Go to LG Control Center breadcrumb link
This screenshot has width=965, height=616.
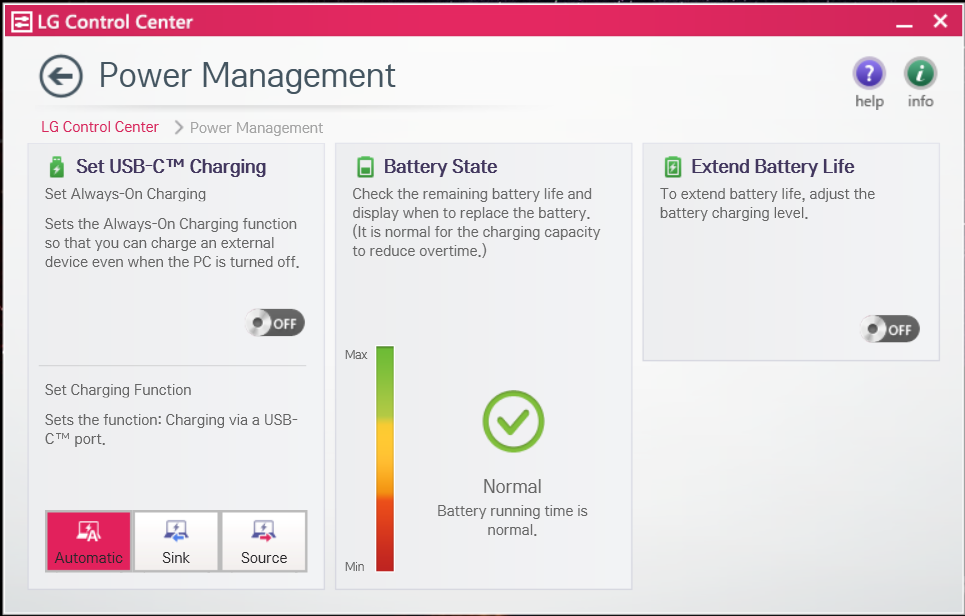click(x=100, y=127)
